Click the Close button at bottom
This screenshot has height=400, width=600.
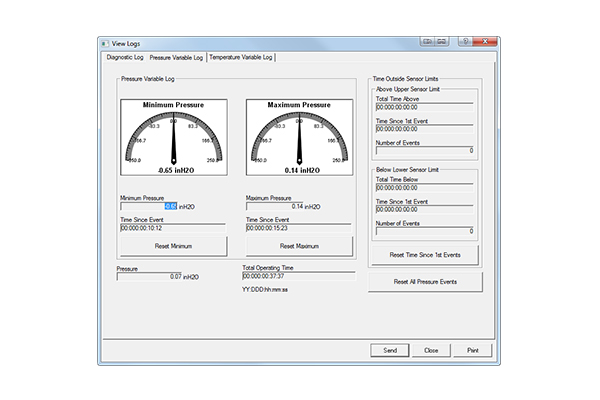click(x=431, y=351)
